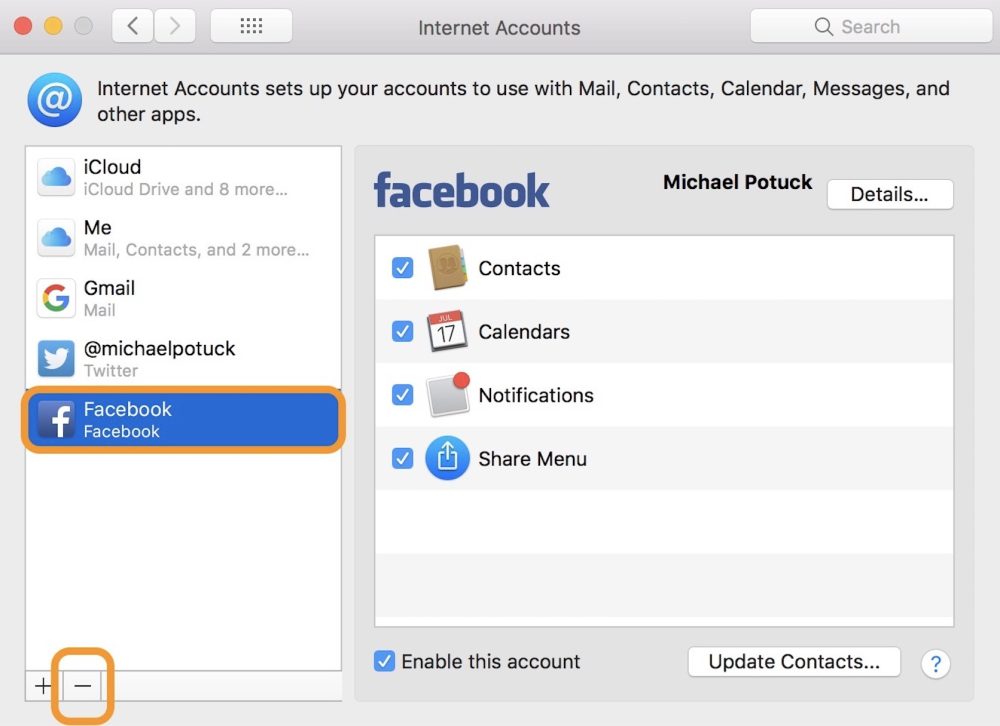Click the Calendars app icon
1000x726 pixels.
point(447,331)
